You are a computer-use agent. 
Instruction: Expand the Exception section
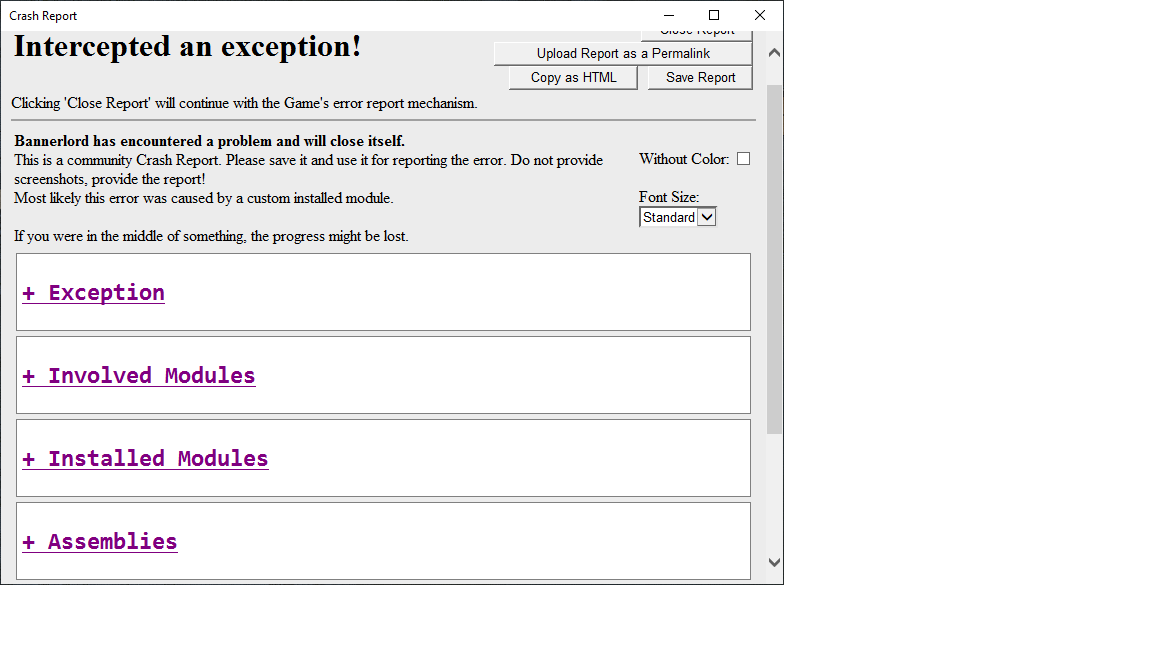93,292
